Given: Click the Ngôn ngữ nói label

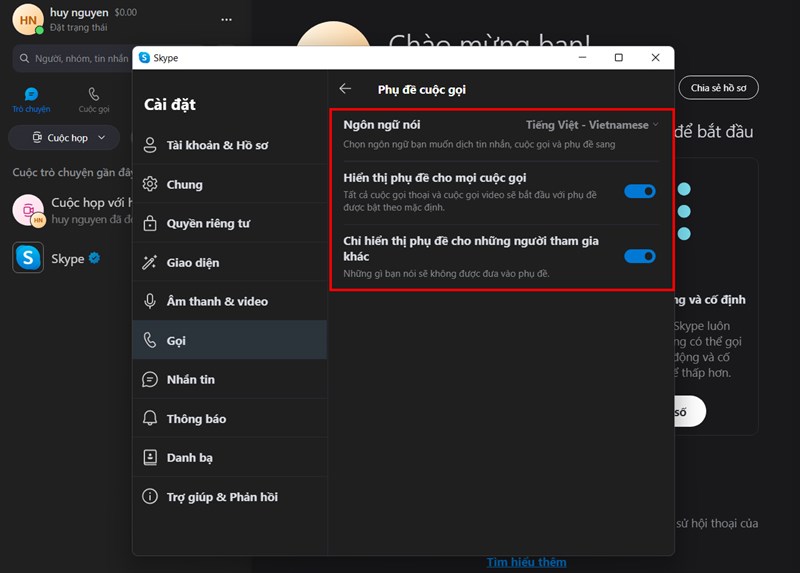Looking at the screenshot, I should coord(382,125).
